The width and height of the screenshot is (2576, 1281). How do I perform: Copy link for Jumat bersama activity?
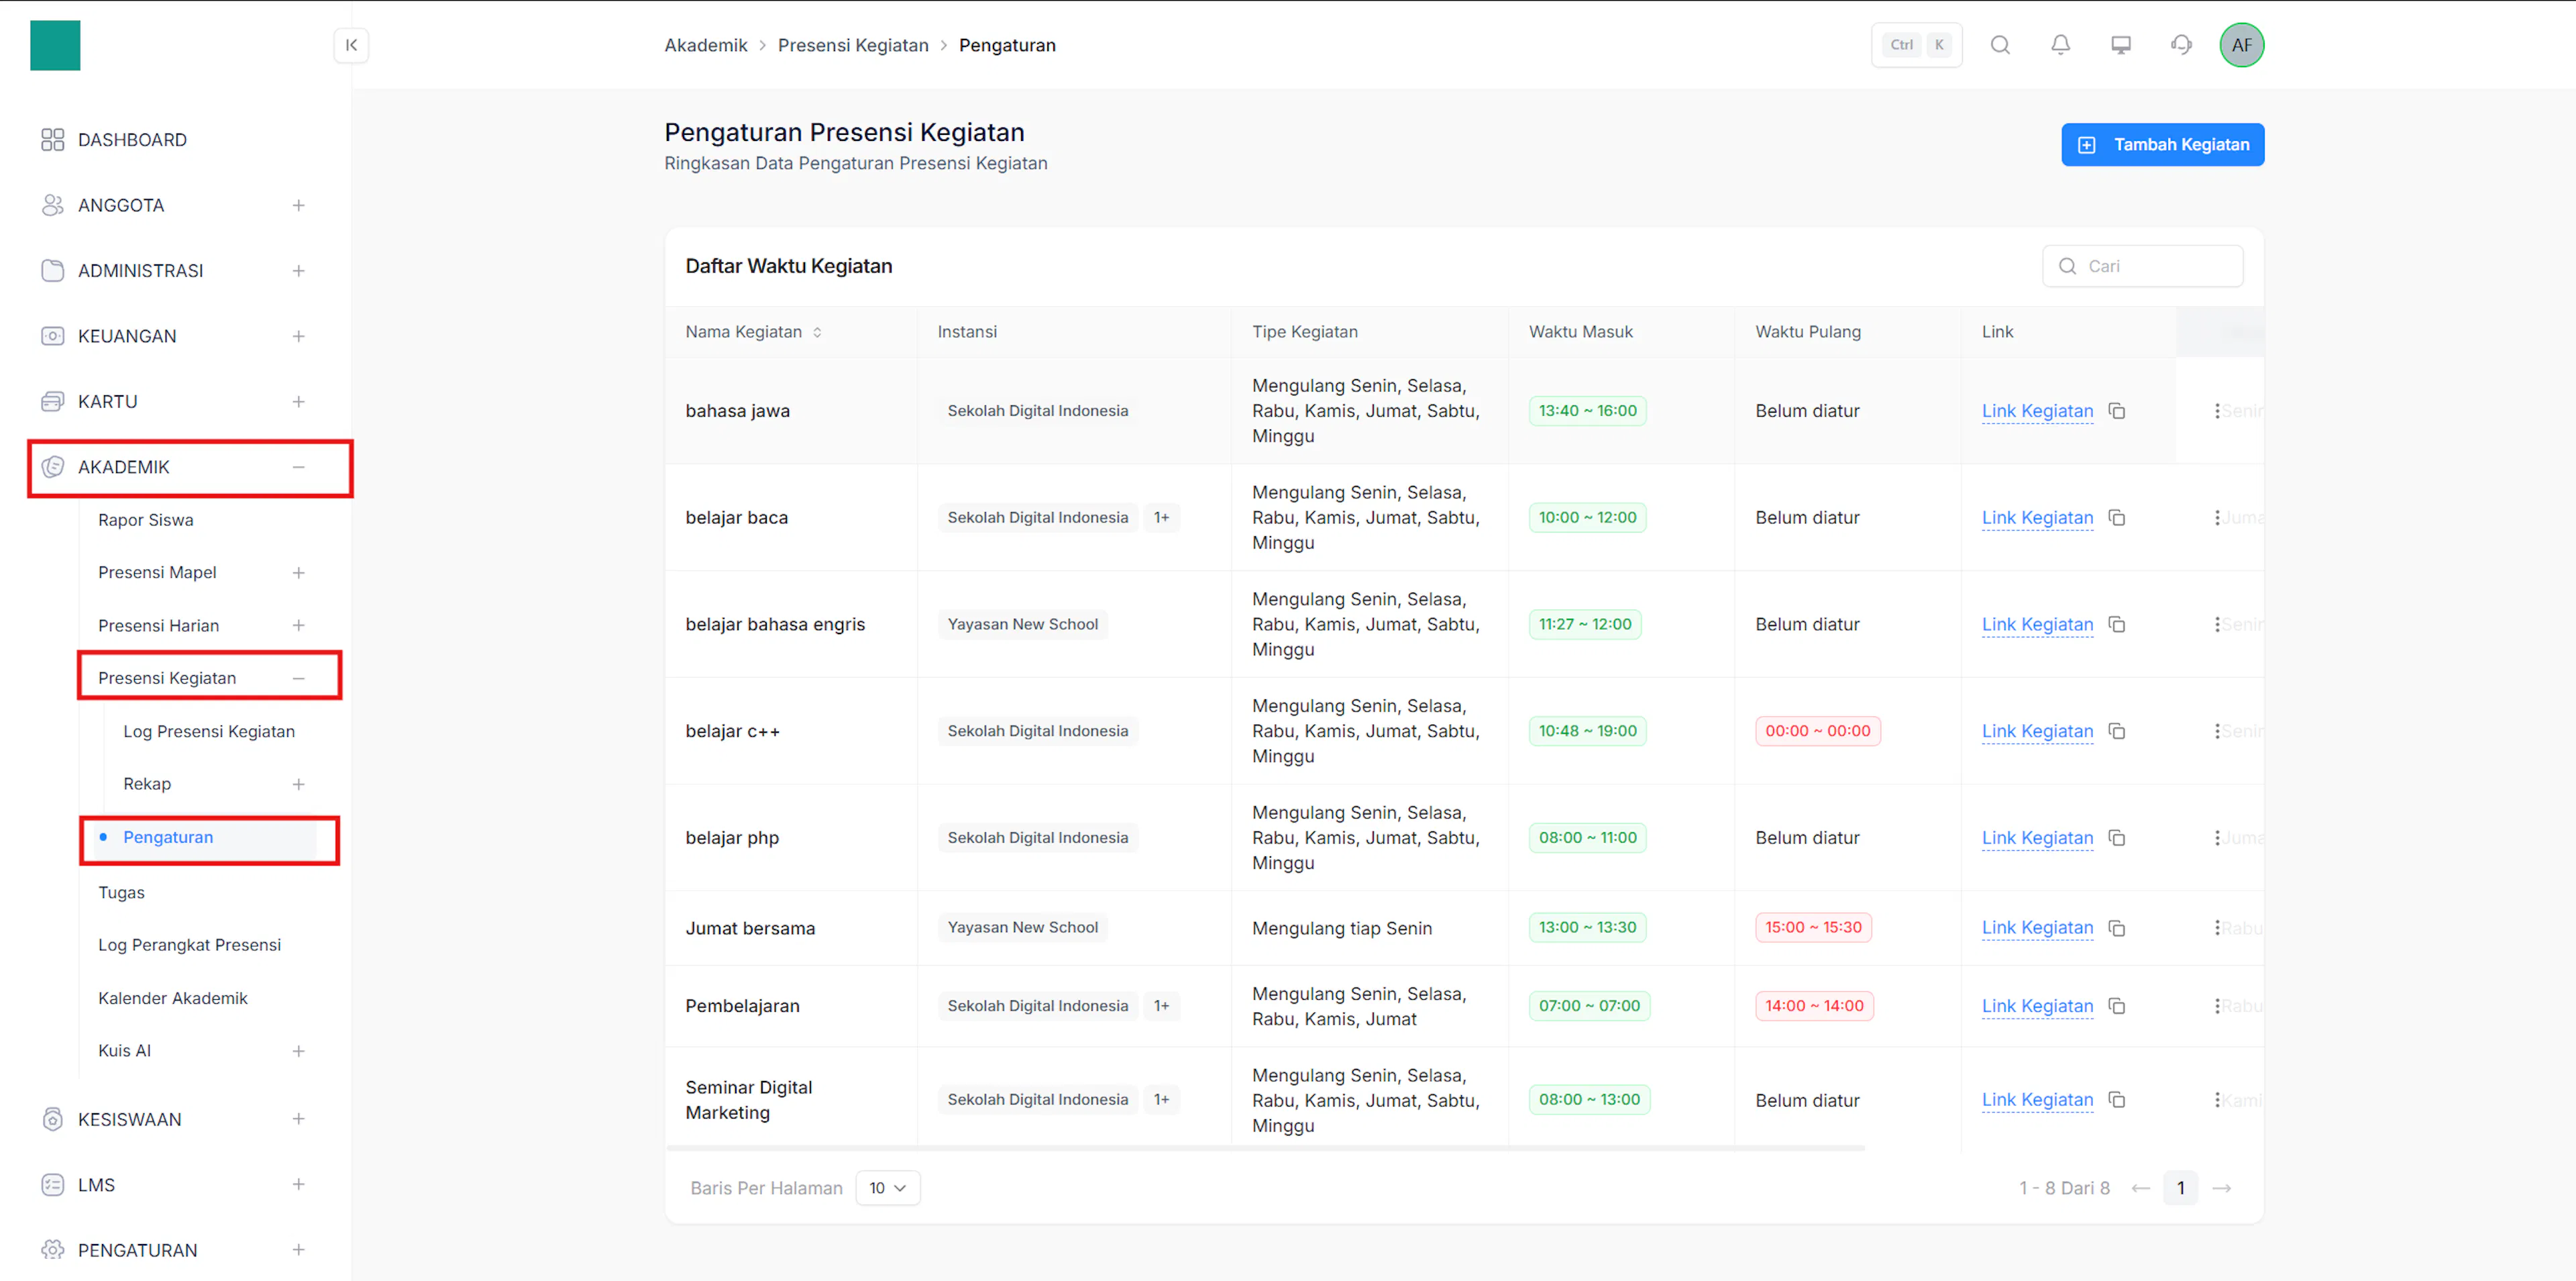point(2117,928)
